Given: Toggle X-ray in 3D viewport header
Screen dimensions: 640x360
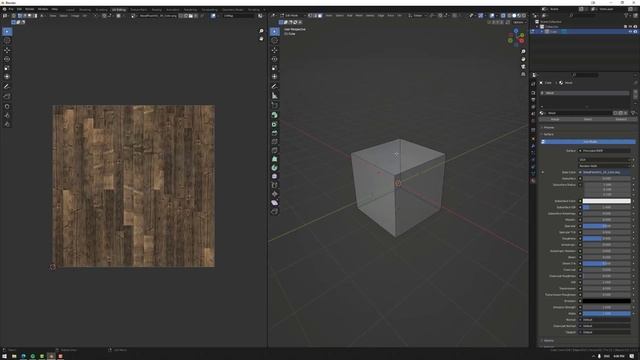Looking at the screenshot, I should (503, 16).
